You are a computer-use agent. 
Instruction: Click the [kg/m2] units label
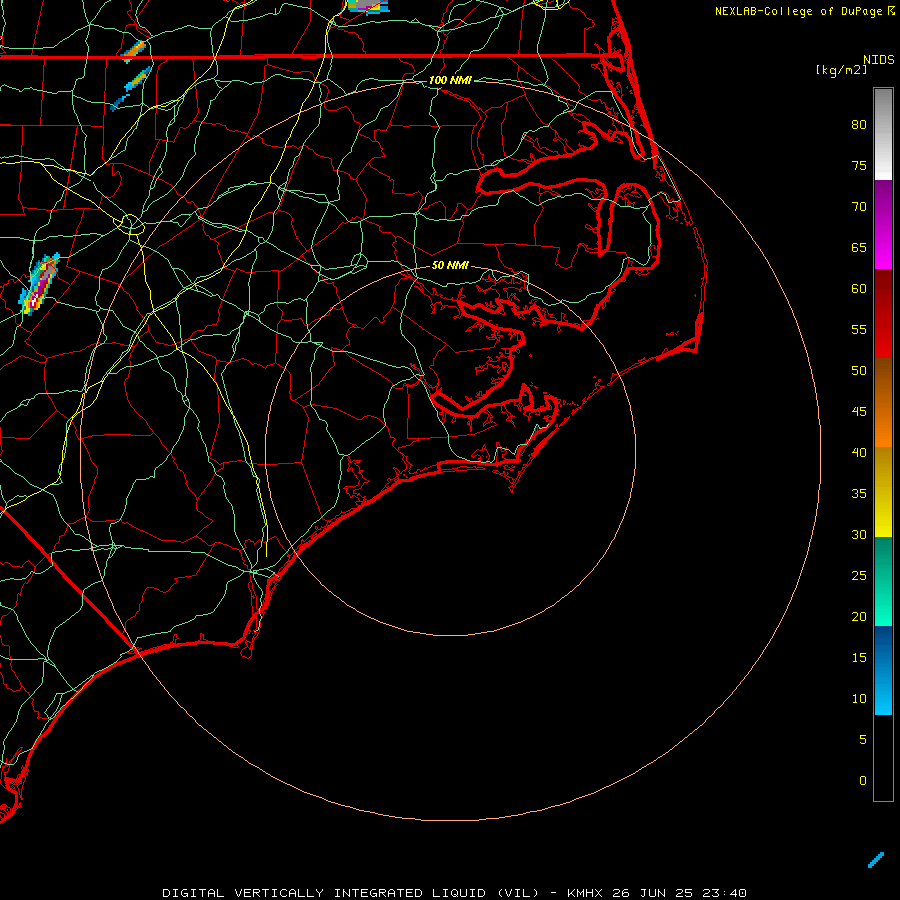tap(841, 70)
